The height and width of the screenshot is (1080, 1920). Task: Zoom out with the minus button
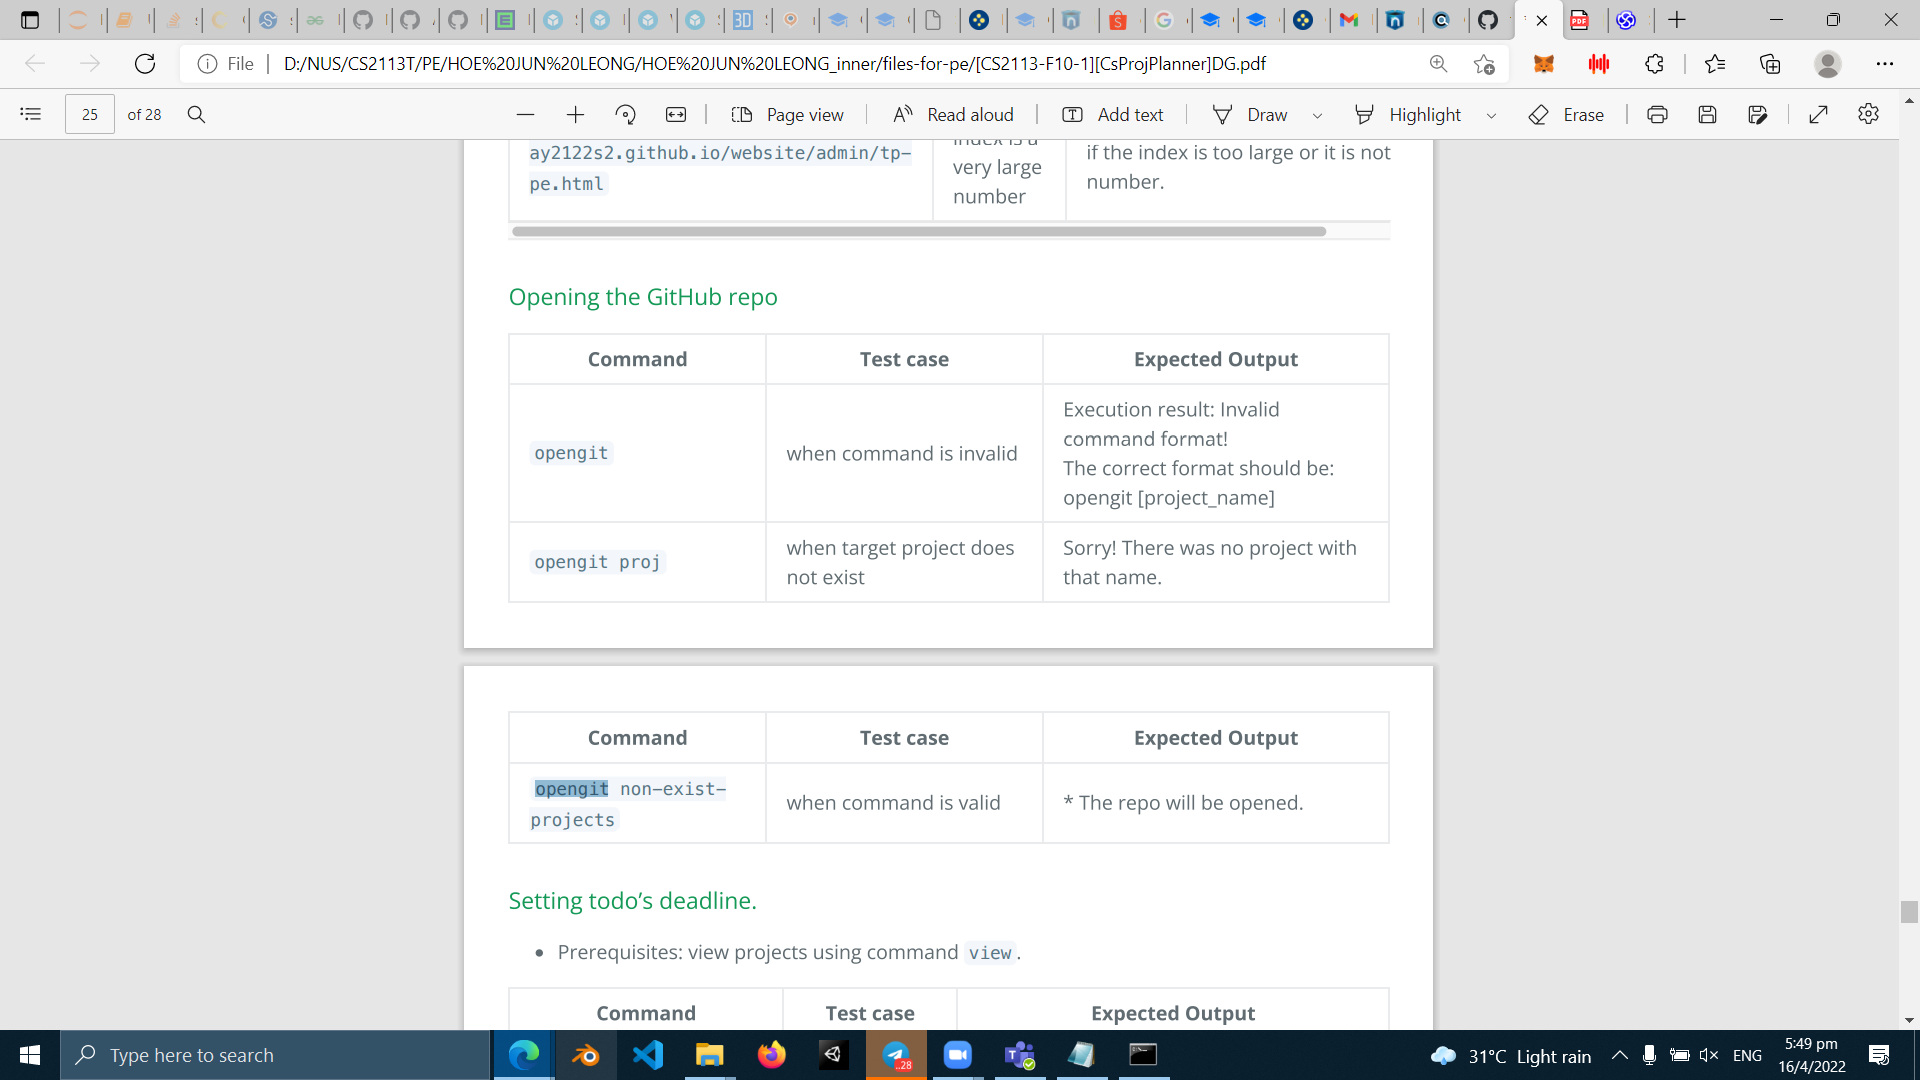click(x=525, y=114)
